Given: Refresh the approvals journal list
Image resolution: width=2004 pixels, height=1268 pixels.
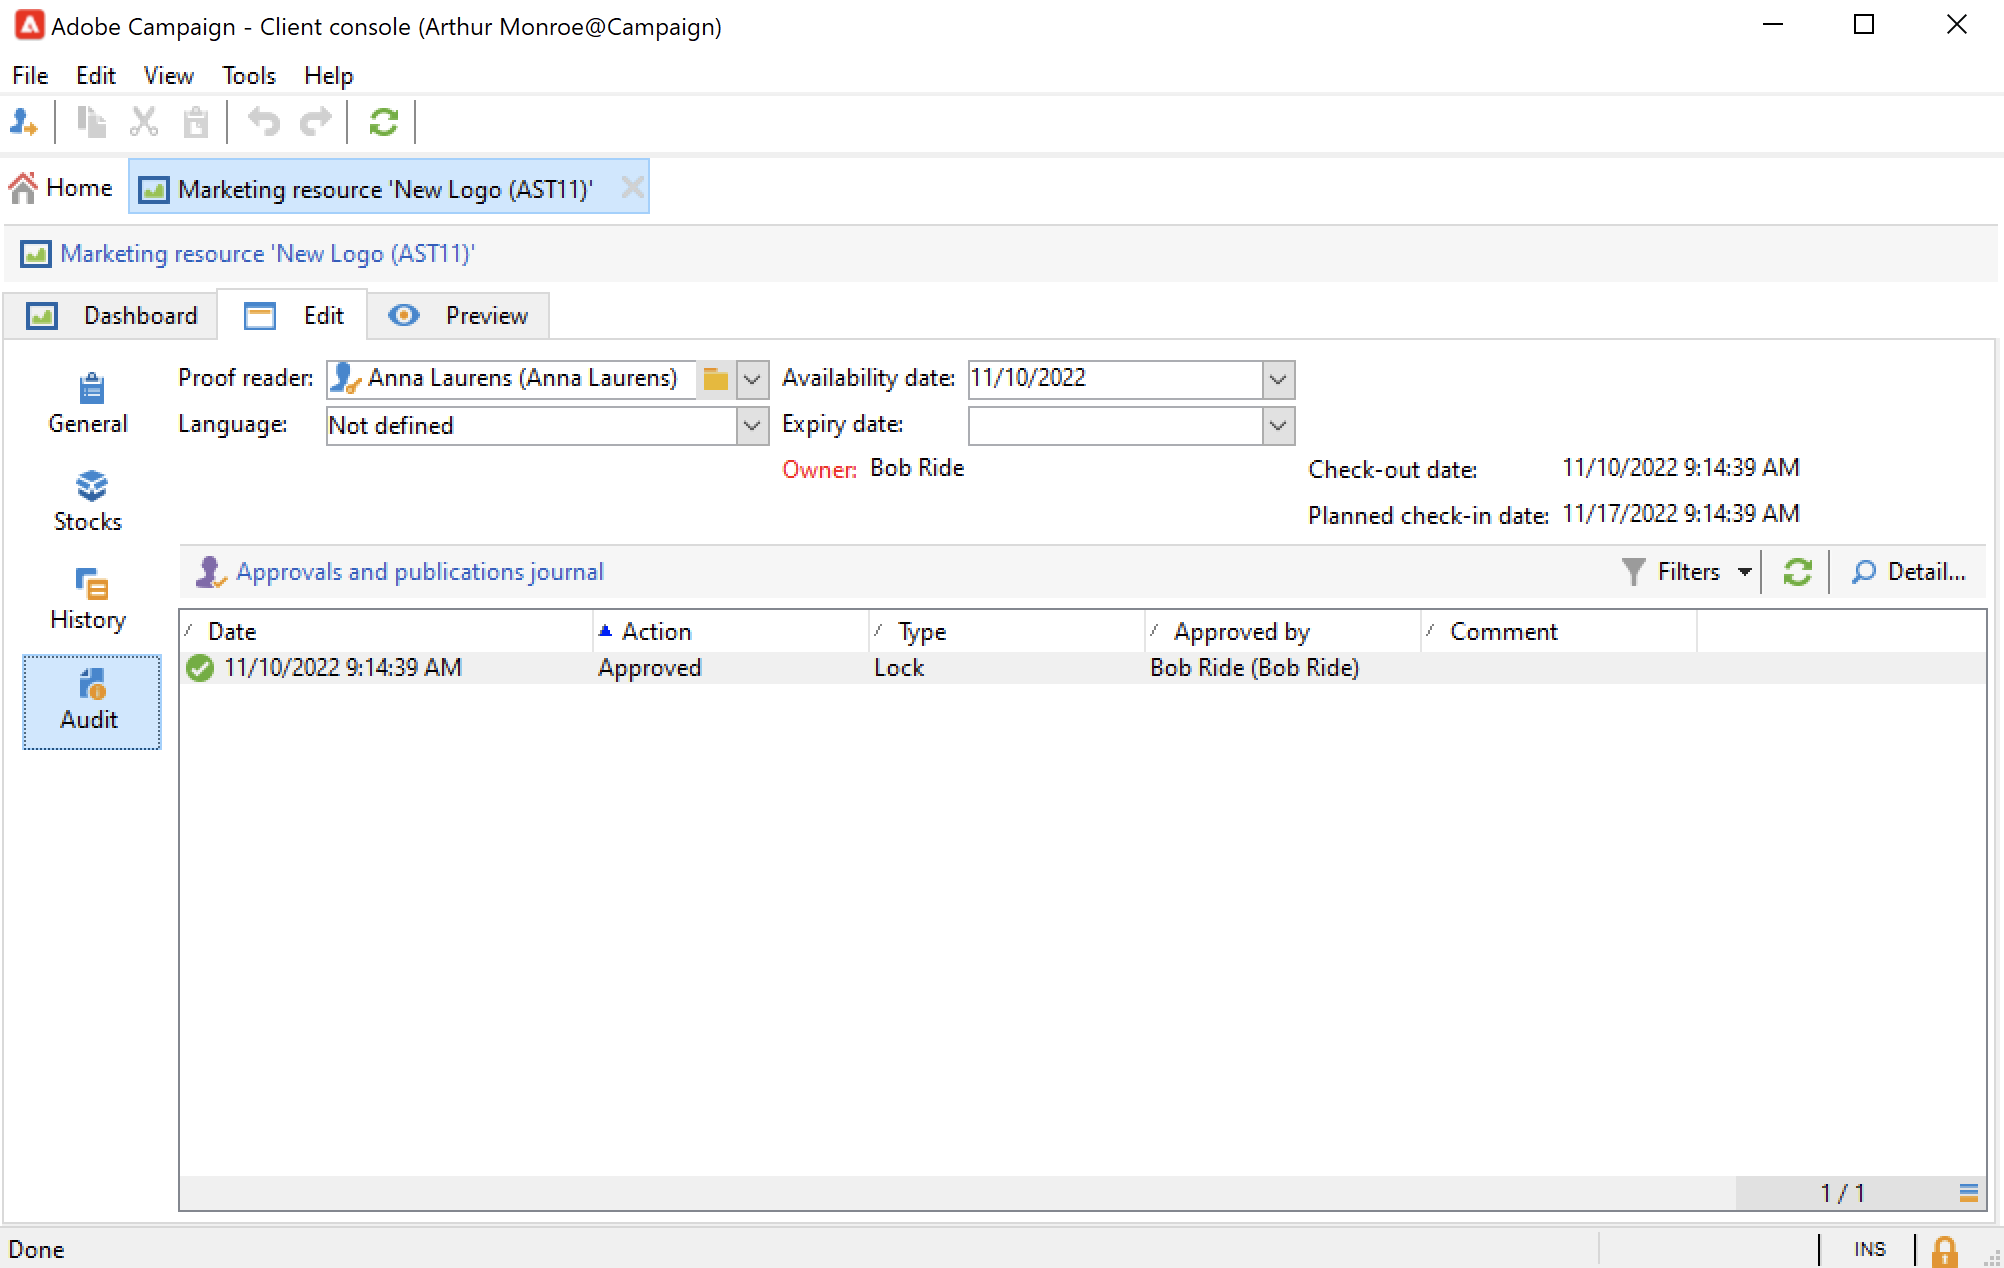Looking at the screenshot, I should click(1797, 572).
